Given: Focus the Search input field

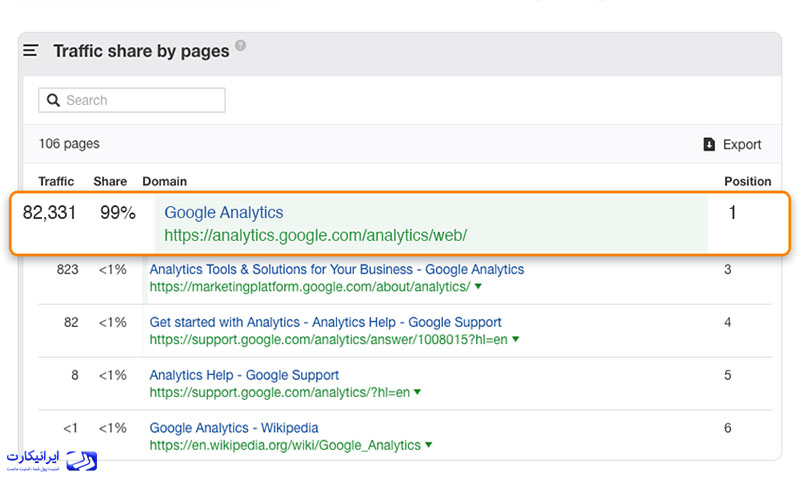Looking at the screenshot, I should [x=132, y=100].
